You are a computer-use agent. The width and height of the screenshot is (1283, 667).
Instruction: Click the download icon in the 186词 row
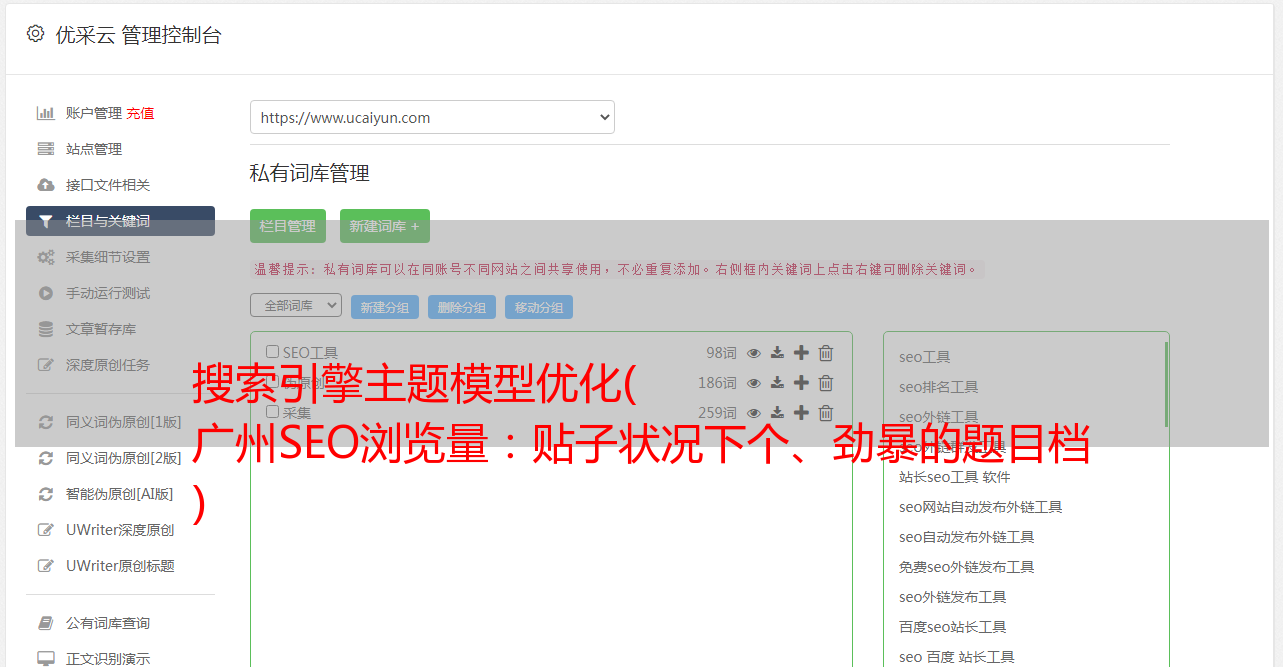tap(777, 383)
